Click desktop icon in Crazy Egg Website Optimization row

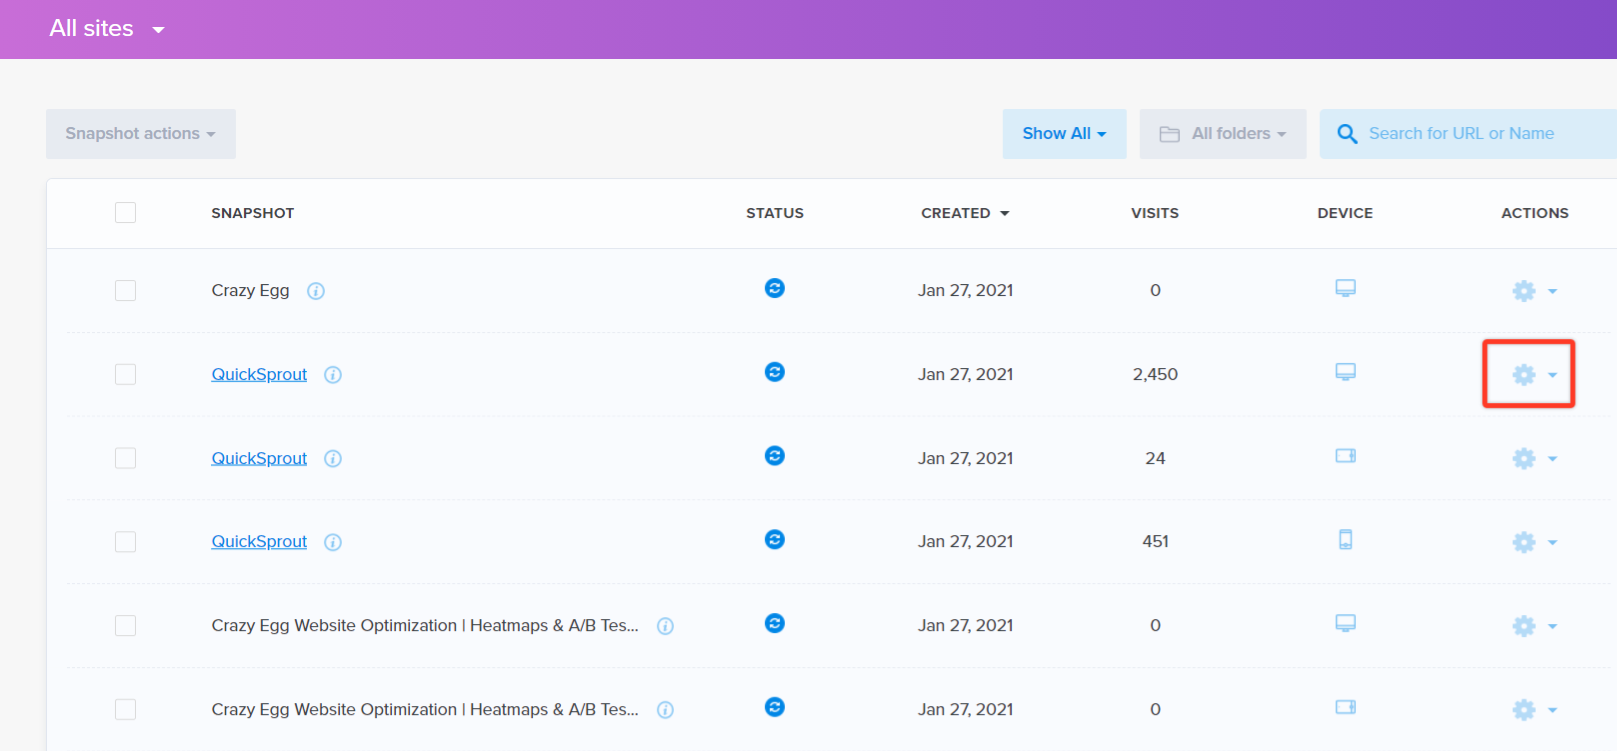pyautogui.click(x=1346, y=624)
